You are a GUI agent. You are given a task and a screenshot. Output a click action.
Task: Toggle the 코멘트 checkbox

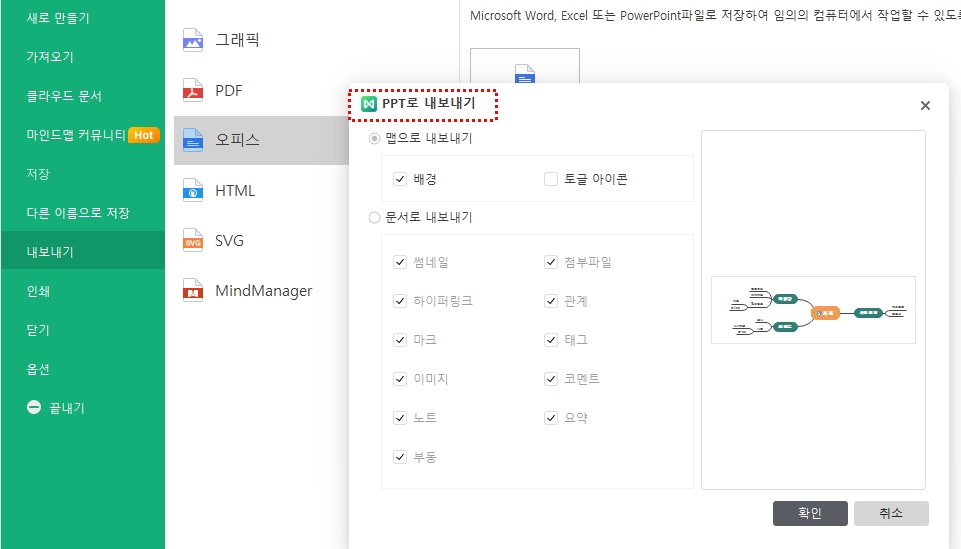551,379
